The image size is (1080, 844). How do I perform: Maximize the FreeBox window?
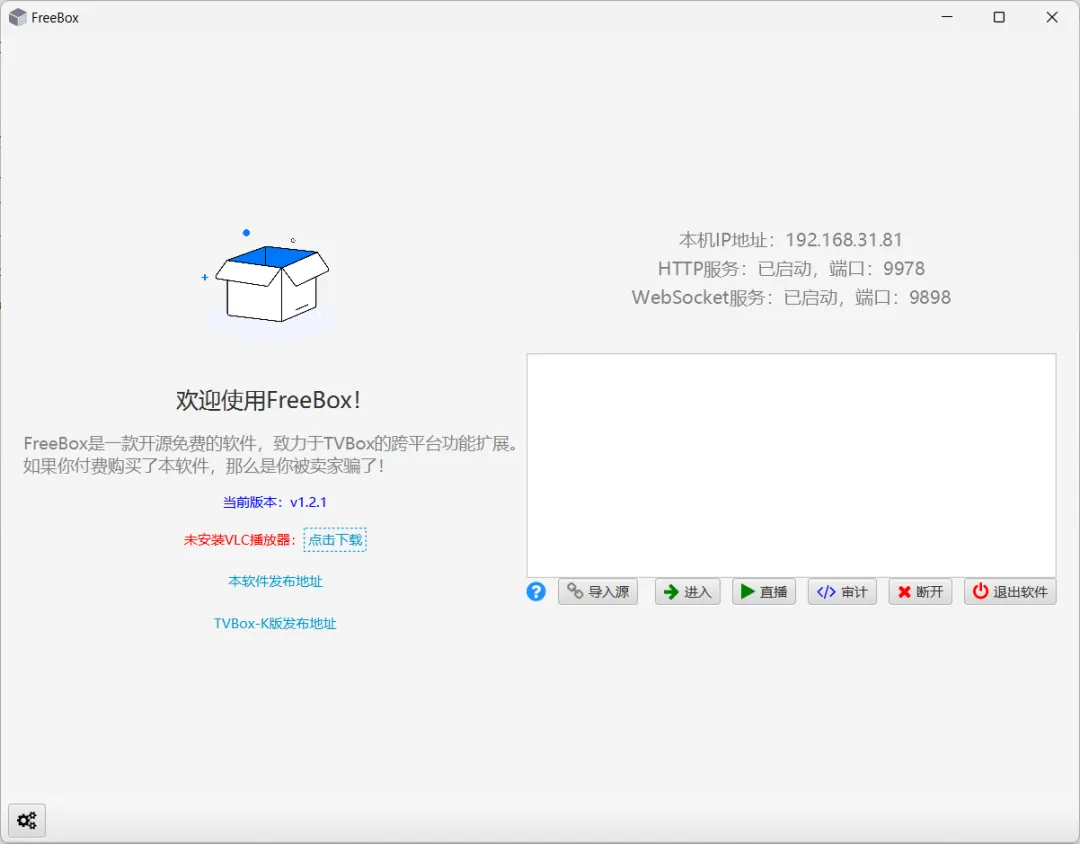(x=999, y=17)
